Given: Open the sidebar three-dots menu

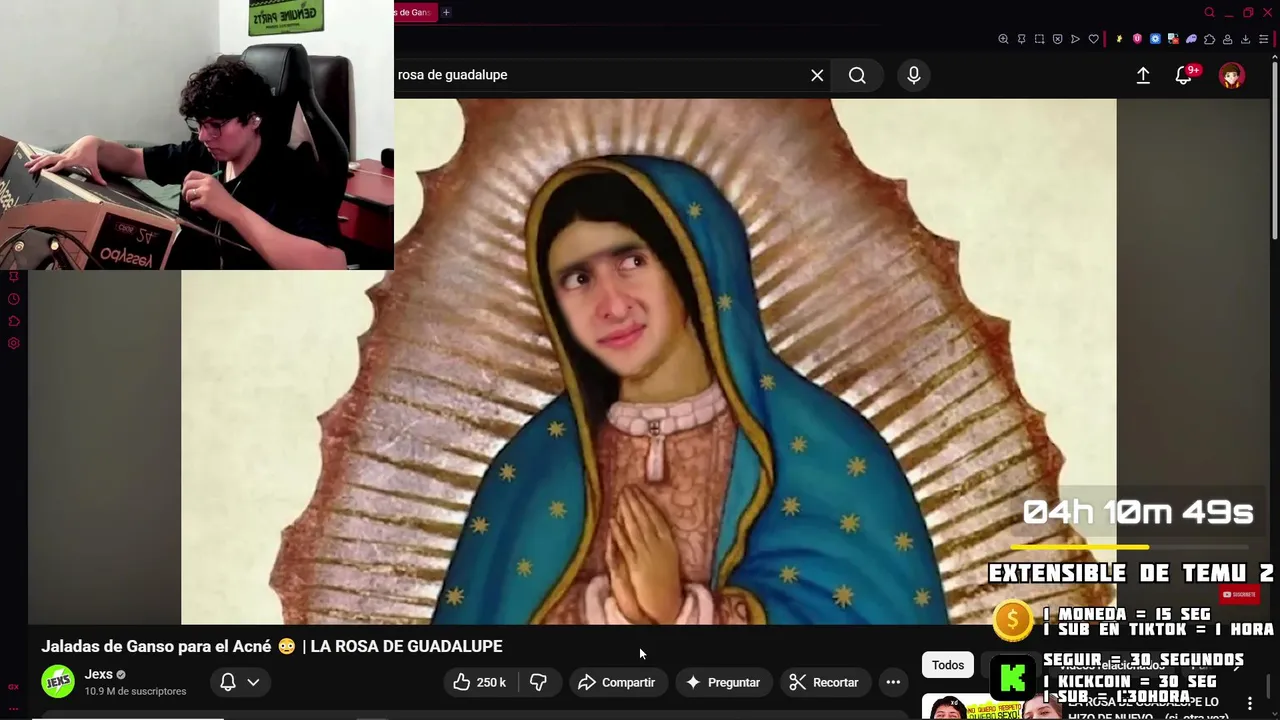Looking at the screenshot, I should point(13,708).
